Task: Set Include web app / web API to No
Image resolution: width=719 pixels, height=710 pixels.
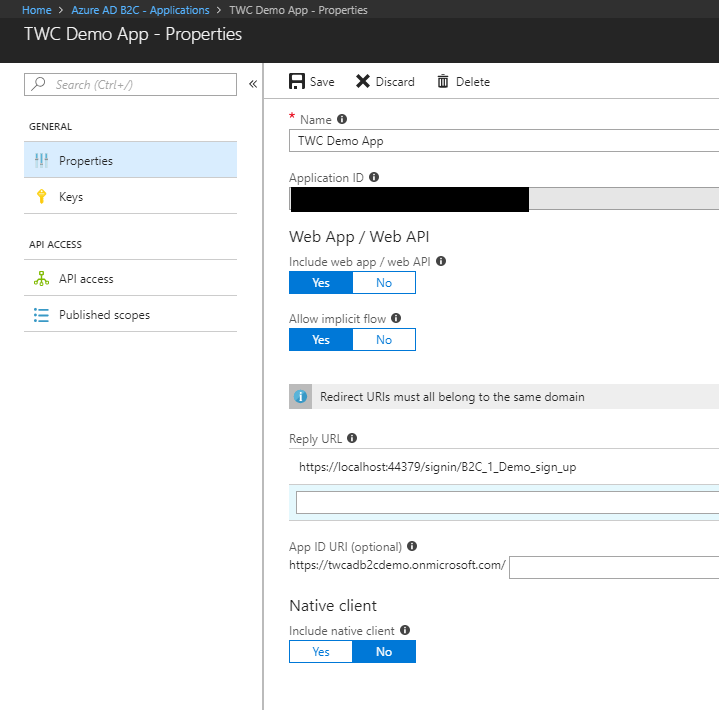Action: click(x=384, y=283)
